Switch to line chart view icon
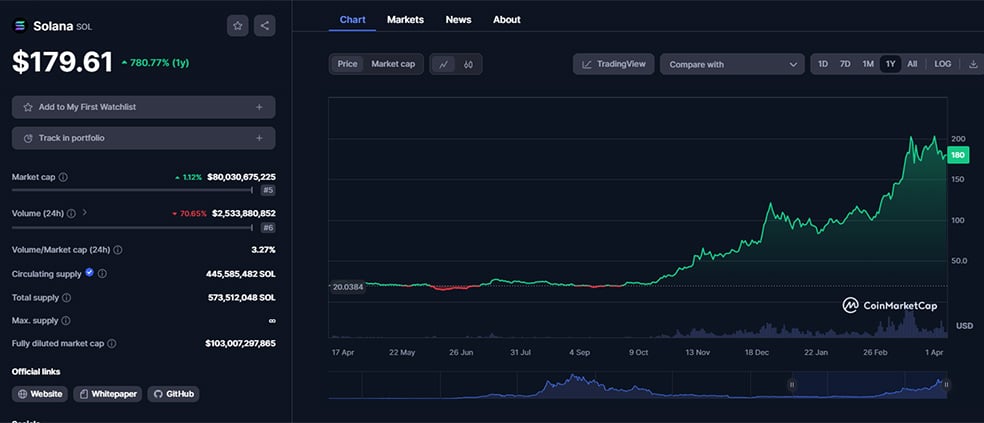Image resolution: width=984 pixels, height=423 pixels. click(x=444, y=64)
